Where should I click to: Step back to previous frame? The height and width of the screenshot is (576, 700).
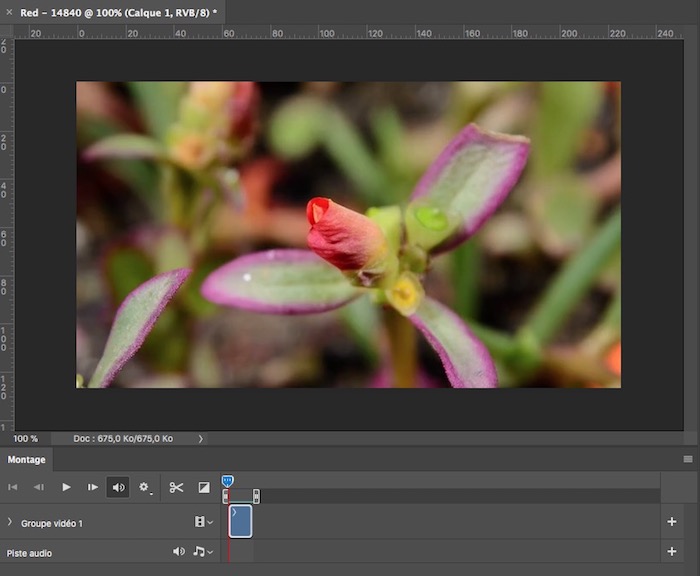39,487
